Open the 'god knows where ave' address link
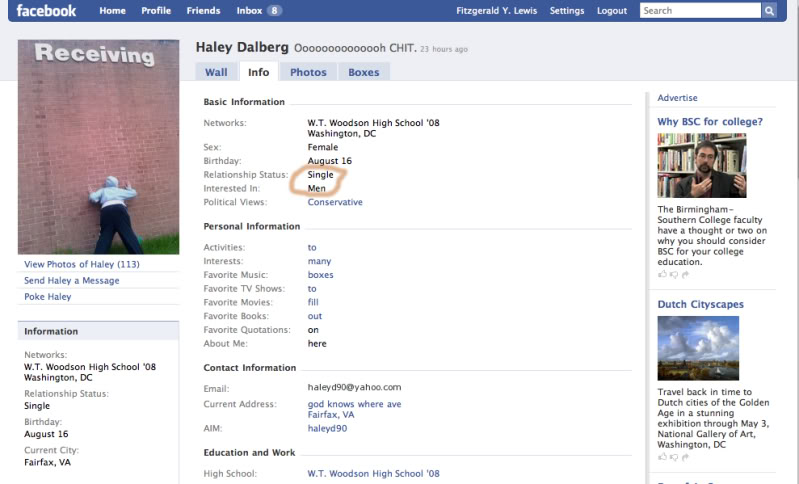The image size is (799, 484). [x=354, y=404]
